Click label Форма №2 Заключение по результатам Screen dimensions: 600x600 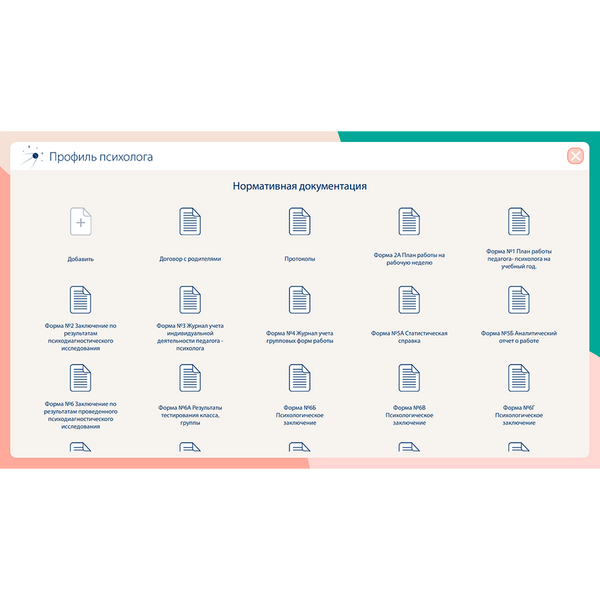click(80, 337)
